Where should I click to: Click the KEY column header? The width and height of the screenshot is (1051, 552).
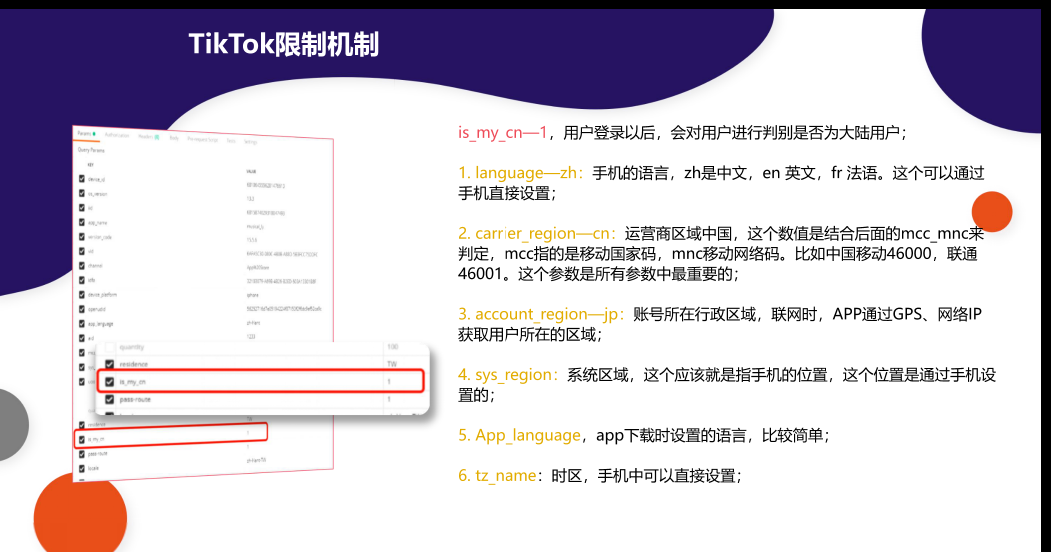(90, 165)
